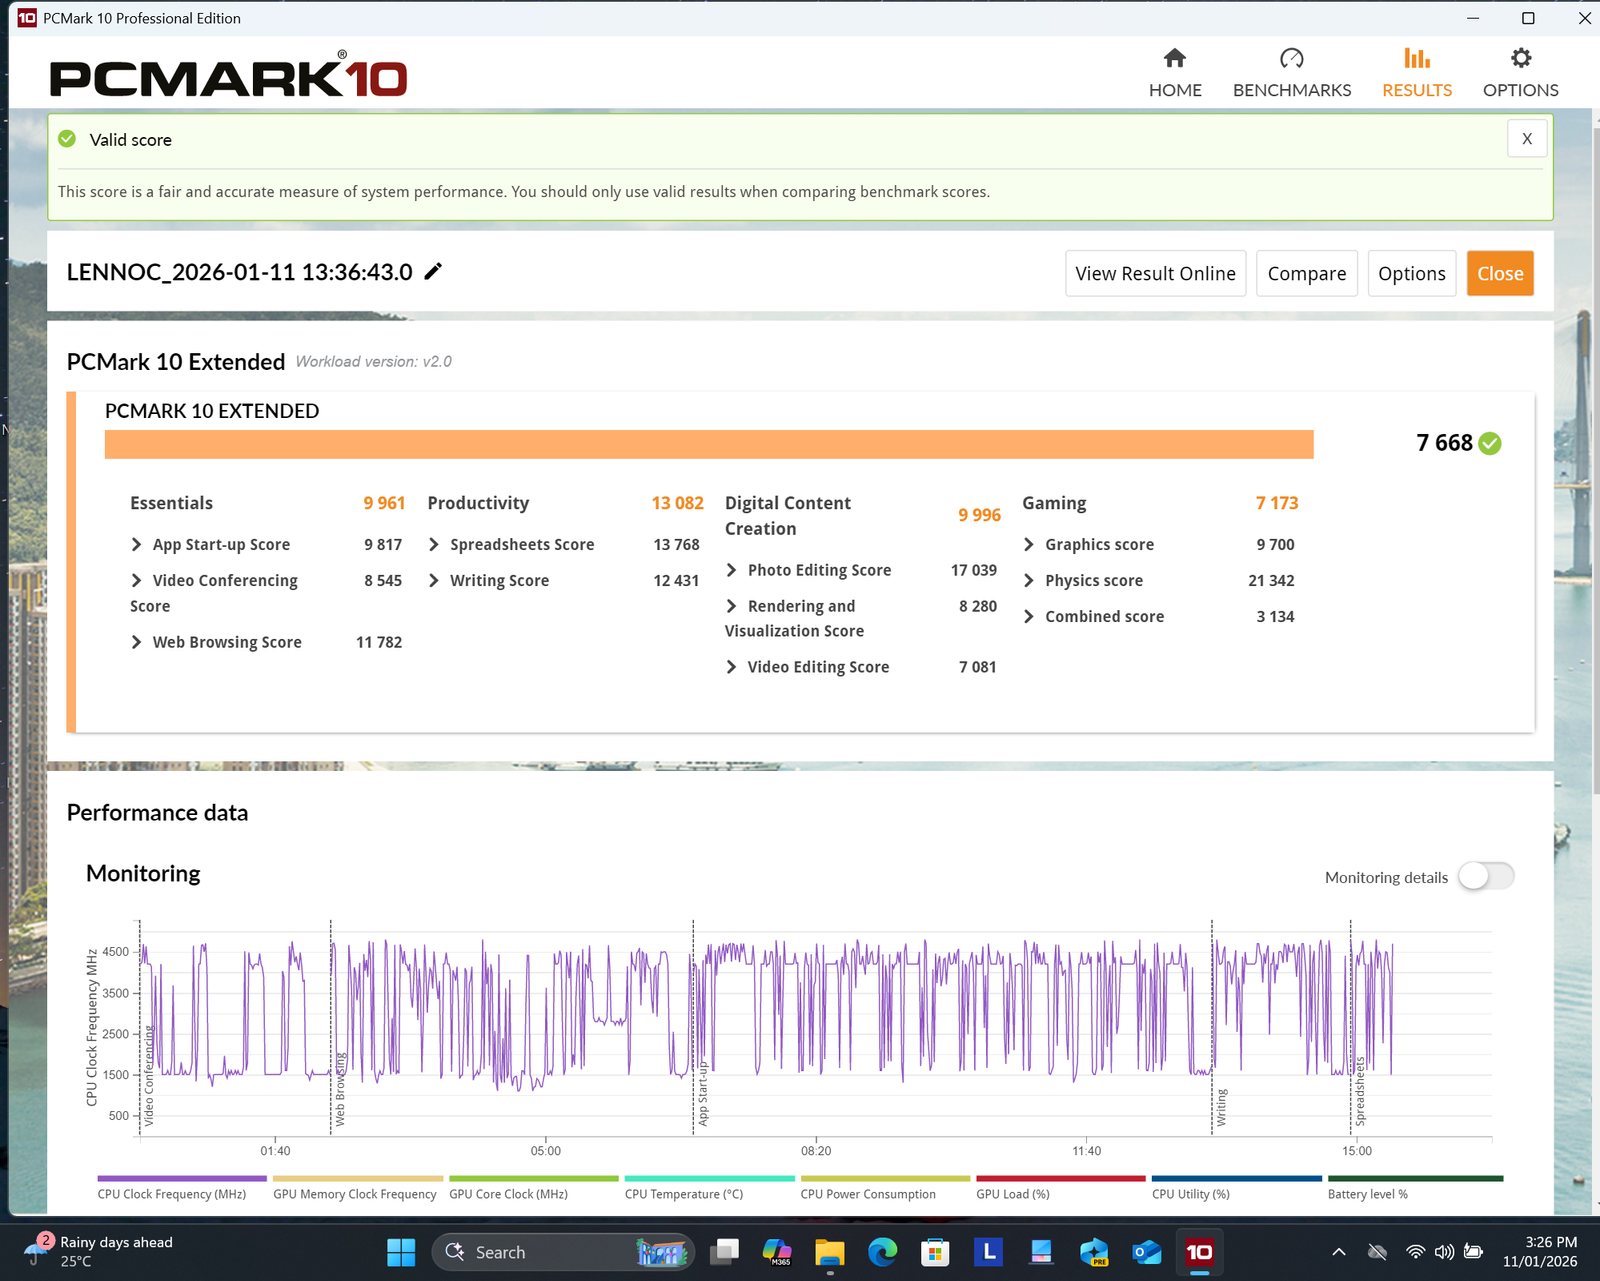Open the Benchmarks gauge icon

1291,59
